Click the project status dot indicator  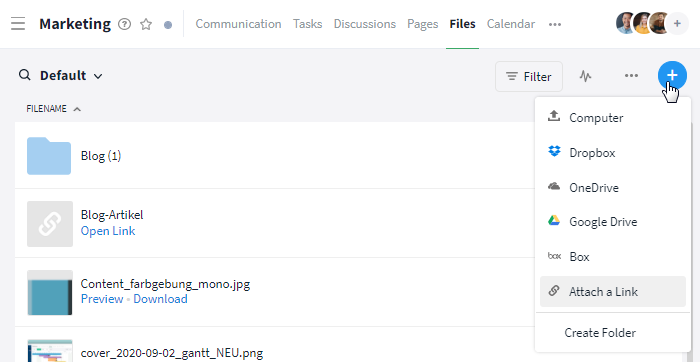point(168,25)
